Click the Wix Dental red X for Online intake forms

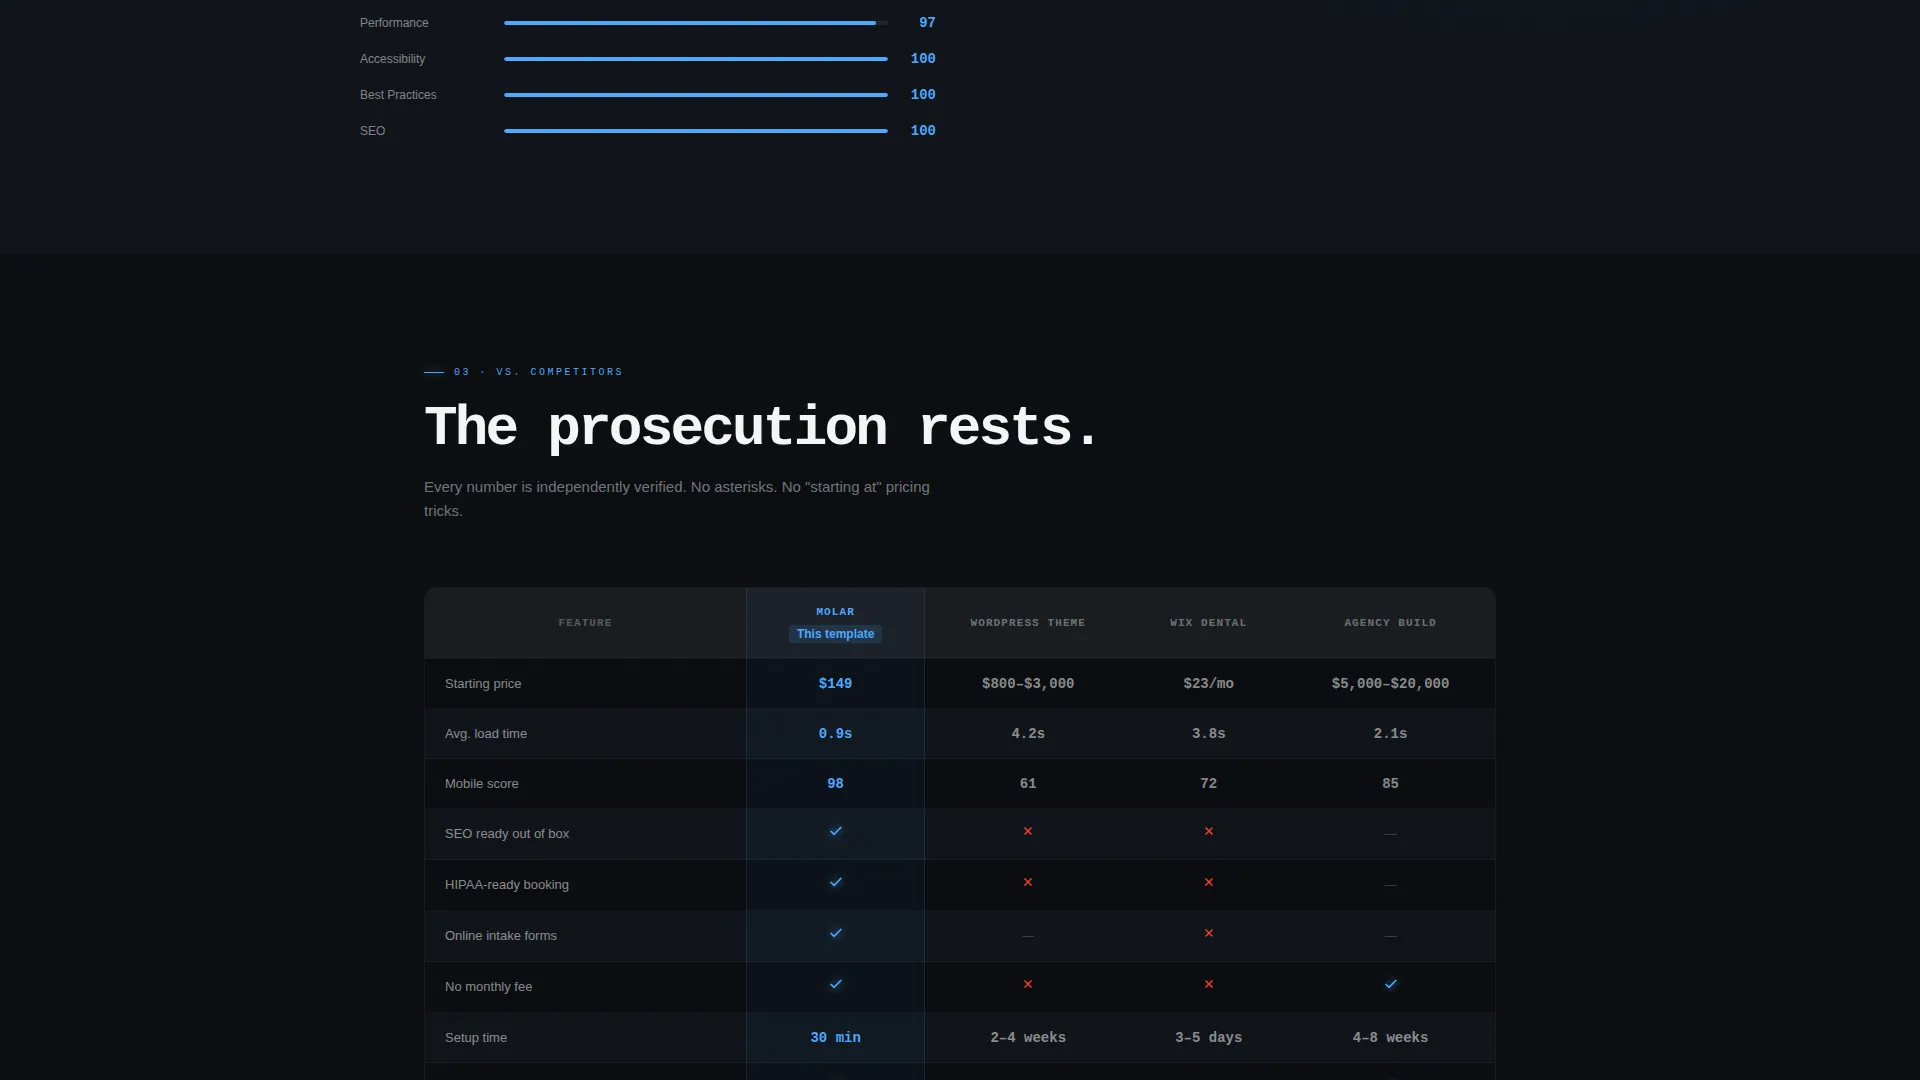pyautogui.click(x=1209, y=933)
